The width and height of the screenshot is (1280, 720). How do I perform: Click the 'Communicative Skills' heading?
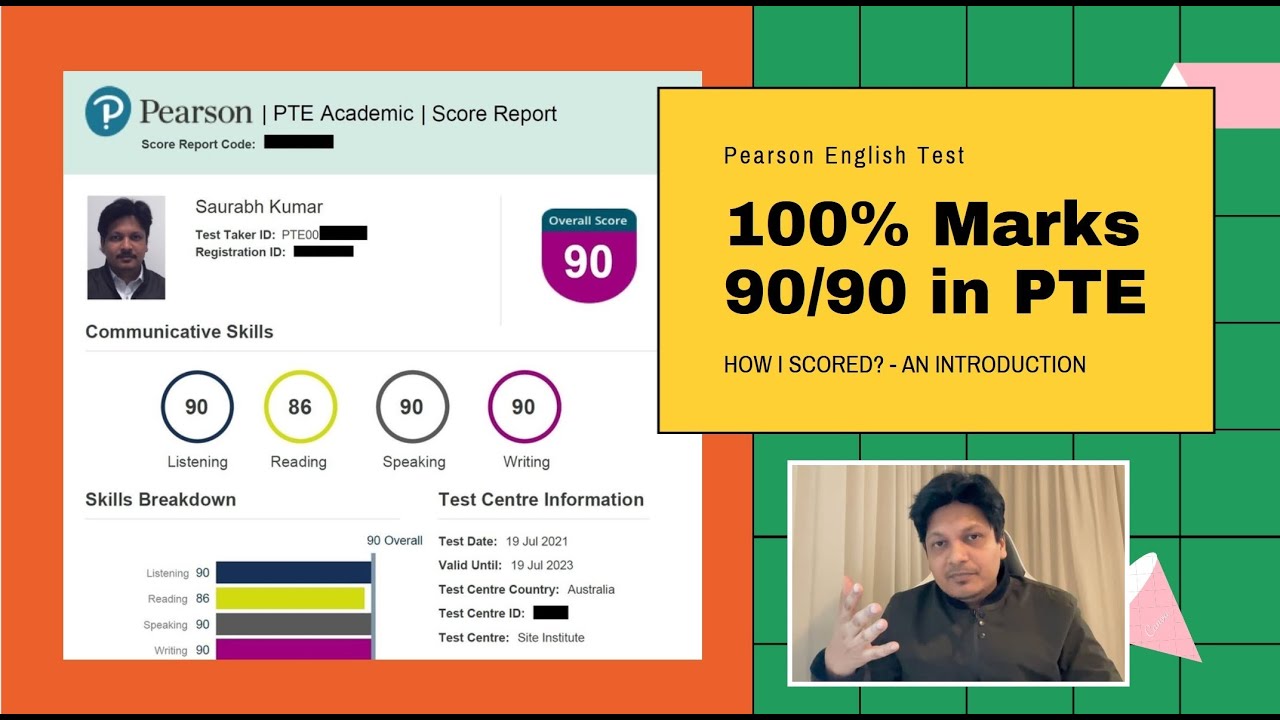click(x=179, y=332)
